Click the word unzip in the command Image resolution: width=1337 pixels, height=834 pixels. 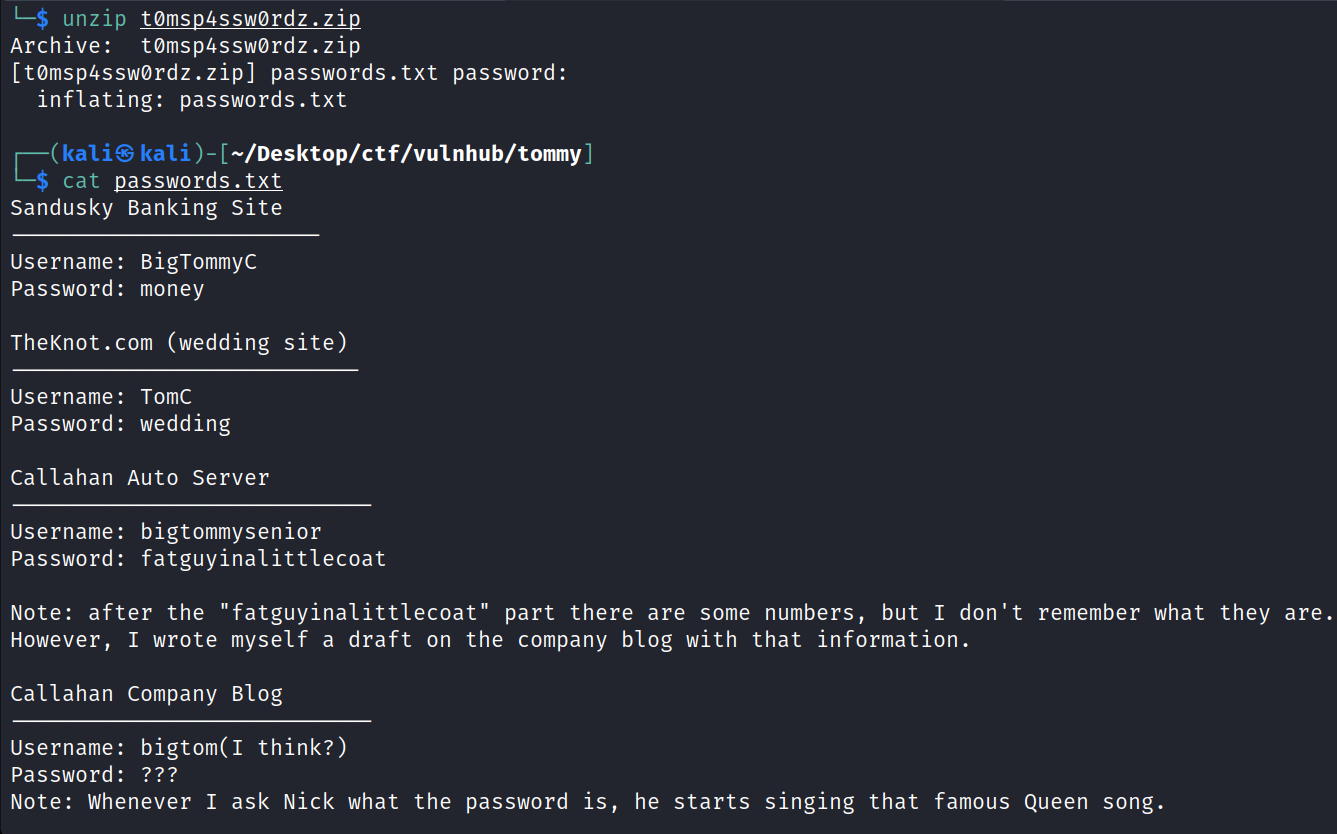[94, 19]
